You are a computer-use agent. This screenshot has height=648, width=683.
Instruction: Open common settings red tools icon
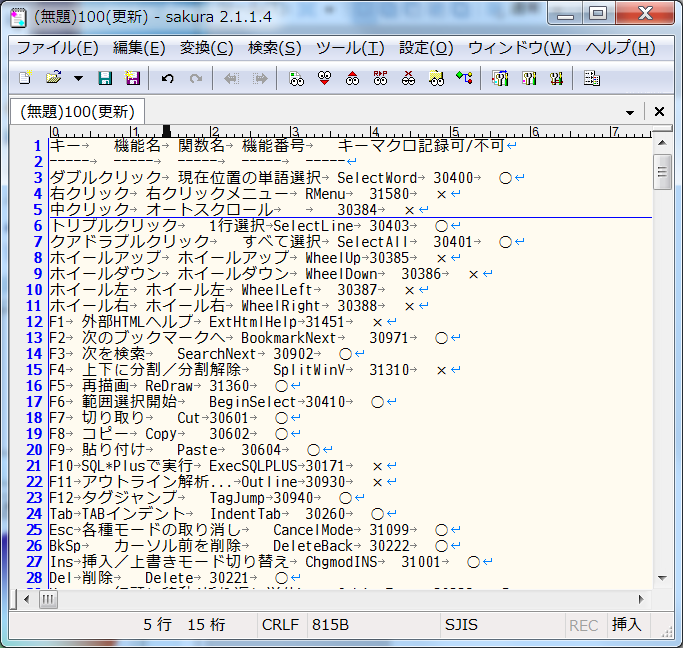click(x=556, y=78)
